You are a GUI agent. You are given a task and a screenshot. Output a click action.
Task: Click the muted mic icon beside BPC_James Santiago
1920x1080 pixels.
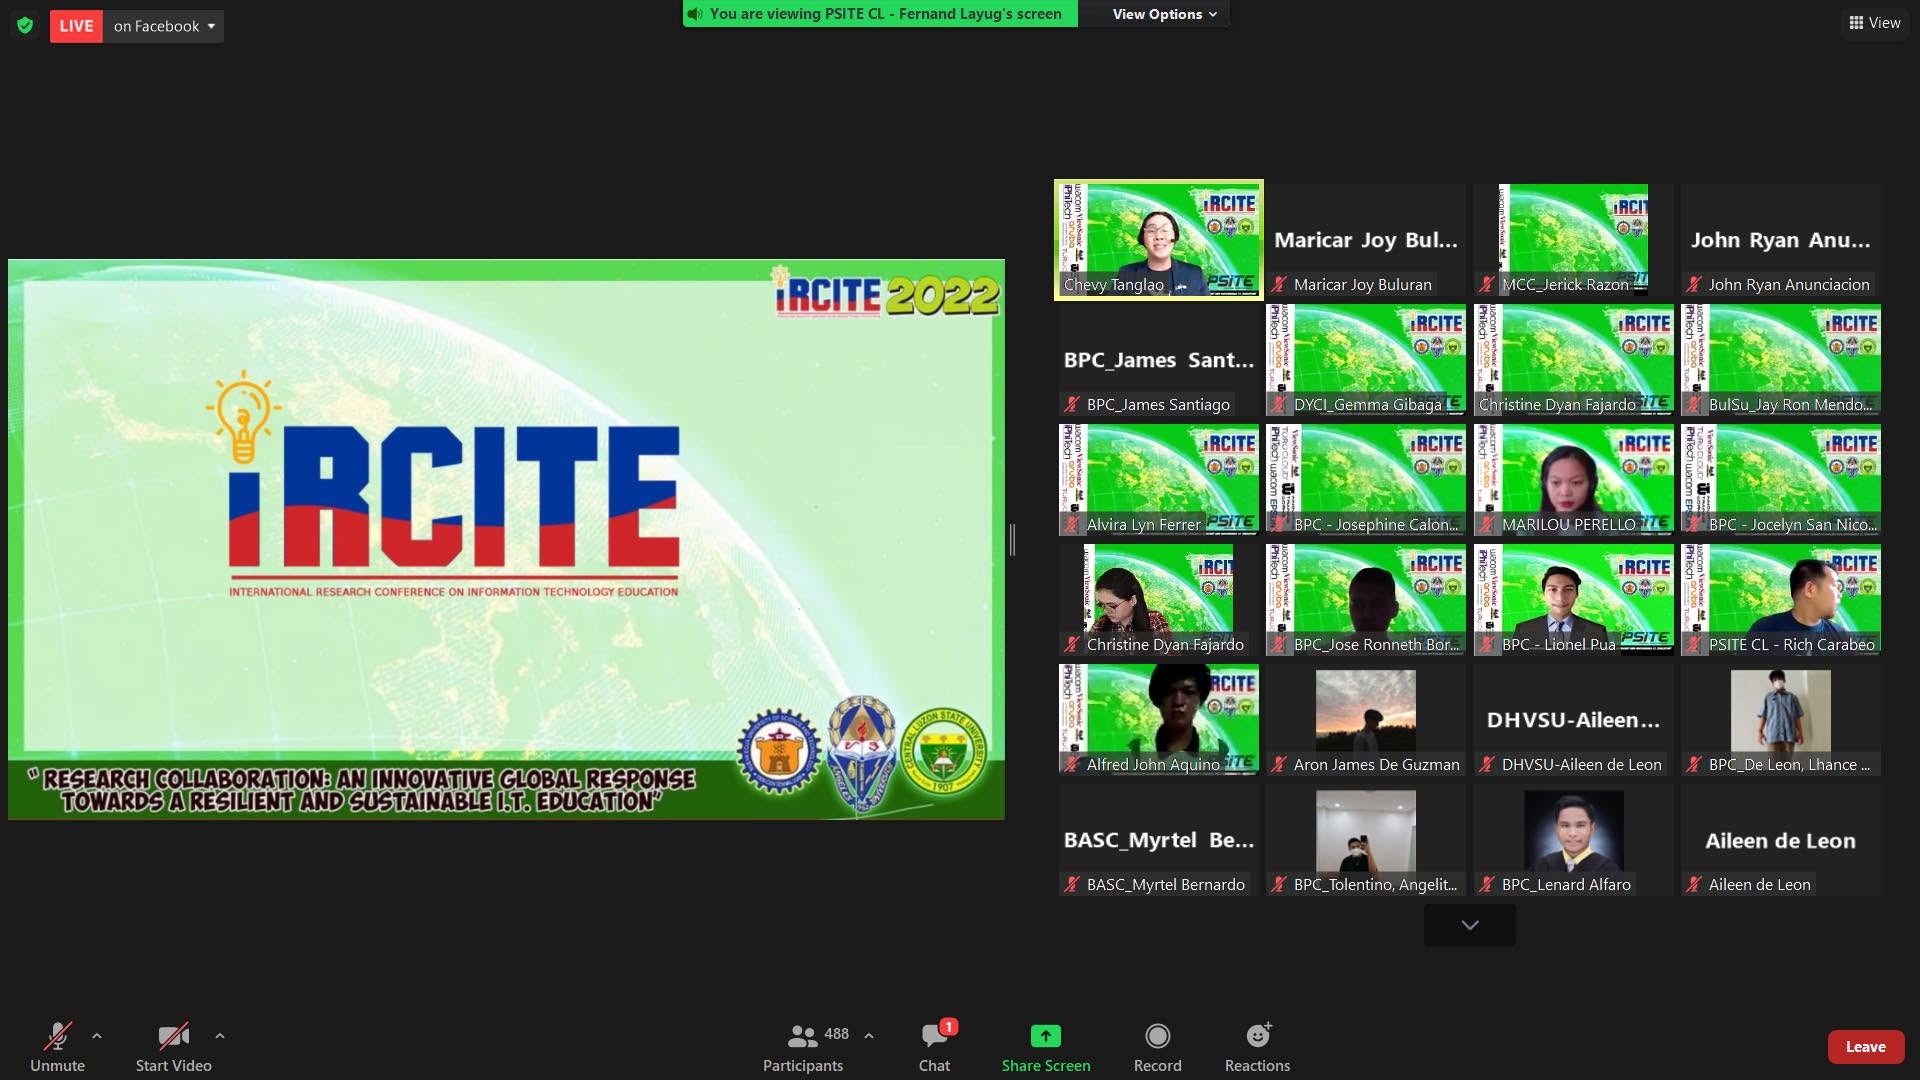pyautogui.click(x=1072, y=405)
